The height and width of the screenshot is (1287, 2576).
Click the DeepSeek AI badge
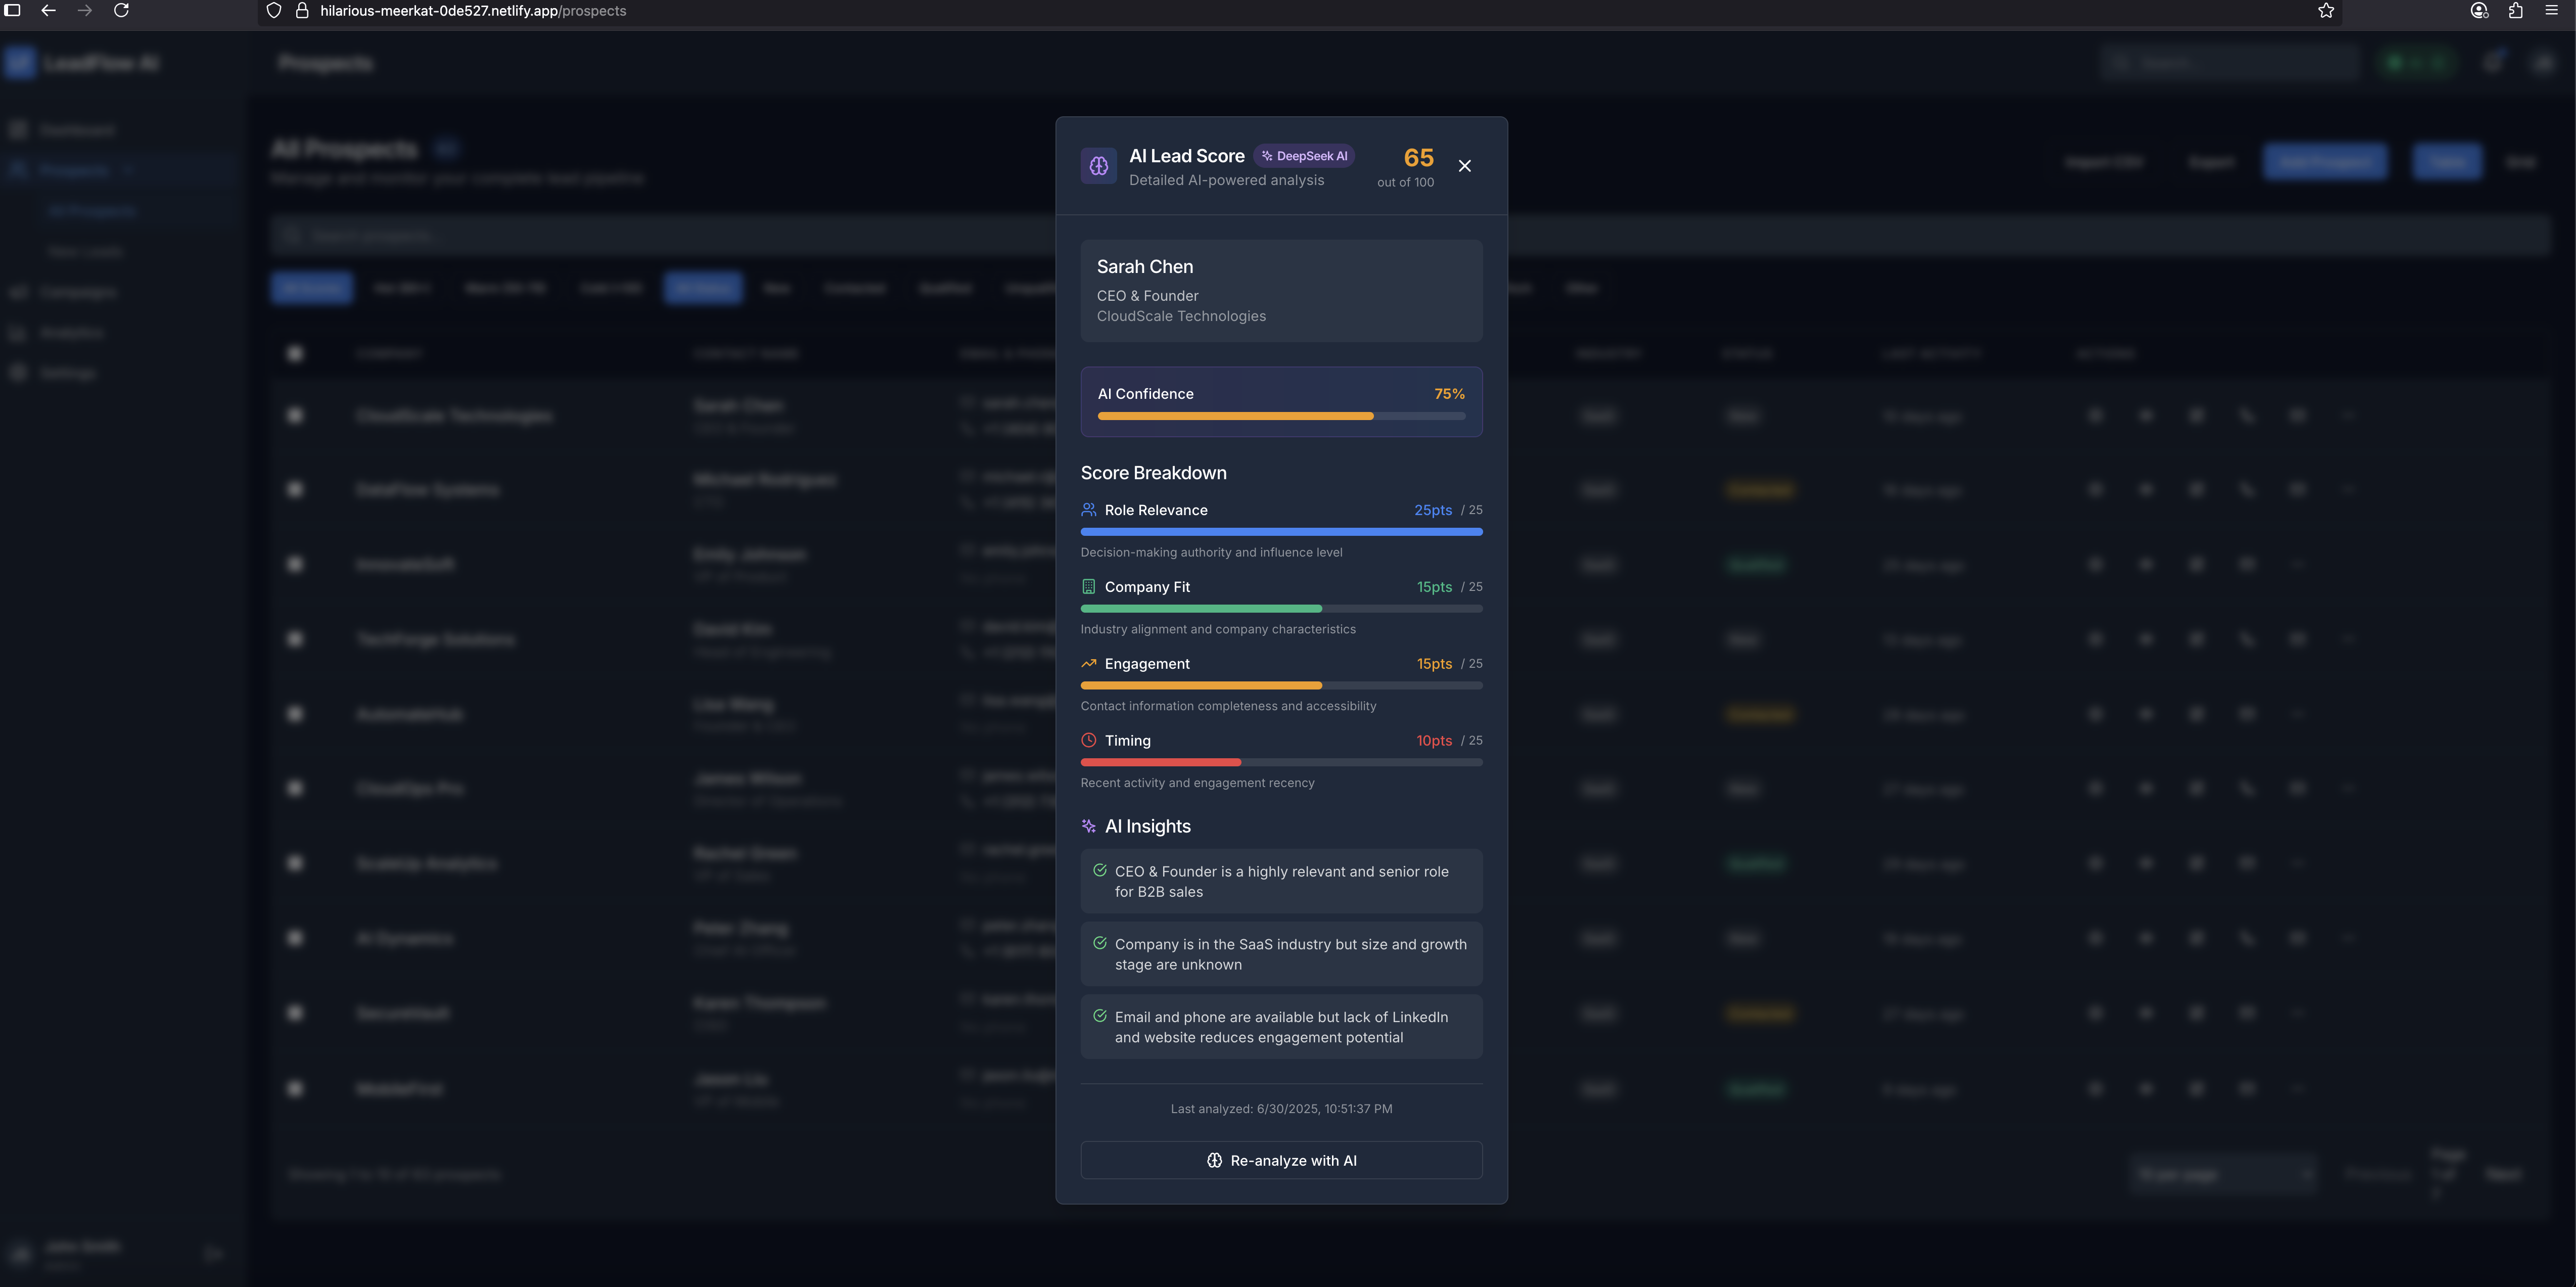point(1304,156)
